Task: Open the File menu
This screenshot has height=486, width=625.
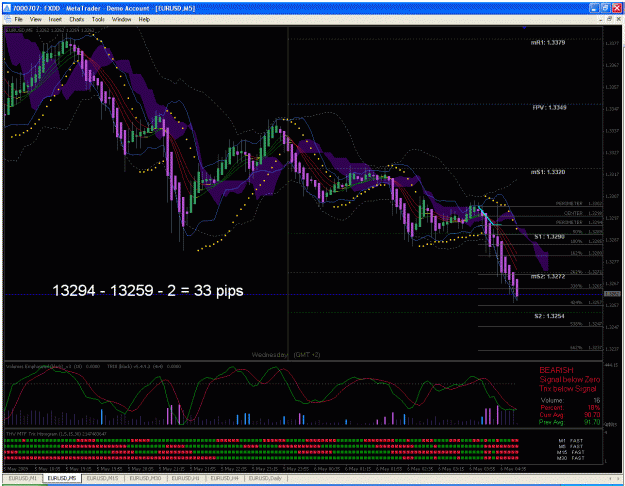Action: point(18,19)
